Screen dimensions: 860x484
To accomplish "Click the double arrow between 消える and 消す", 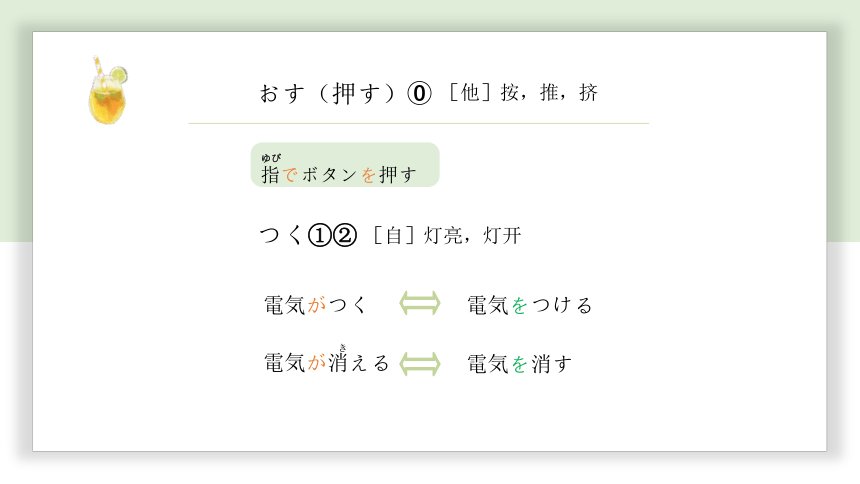I will click(420, 364).
